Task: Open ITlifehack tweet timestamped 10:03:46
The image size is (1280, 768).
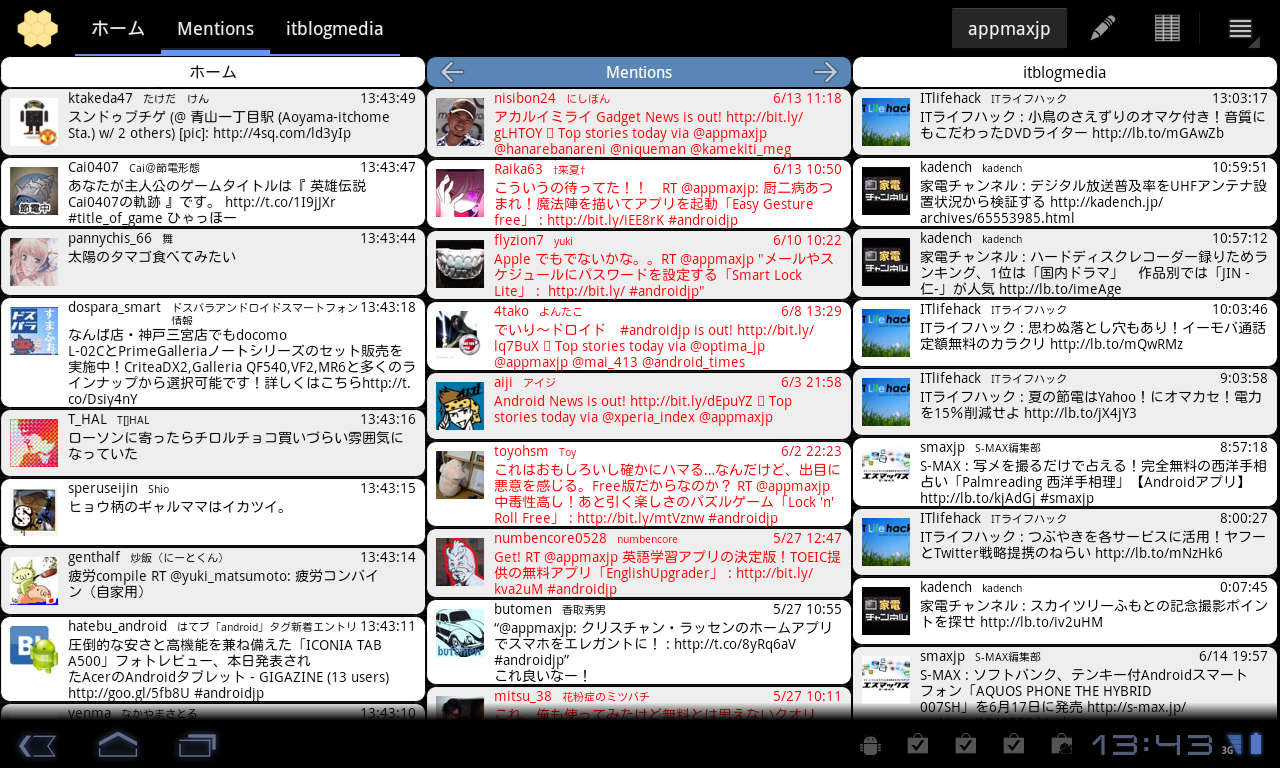Action: tap(1065, 333)
